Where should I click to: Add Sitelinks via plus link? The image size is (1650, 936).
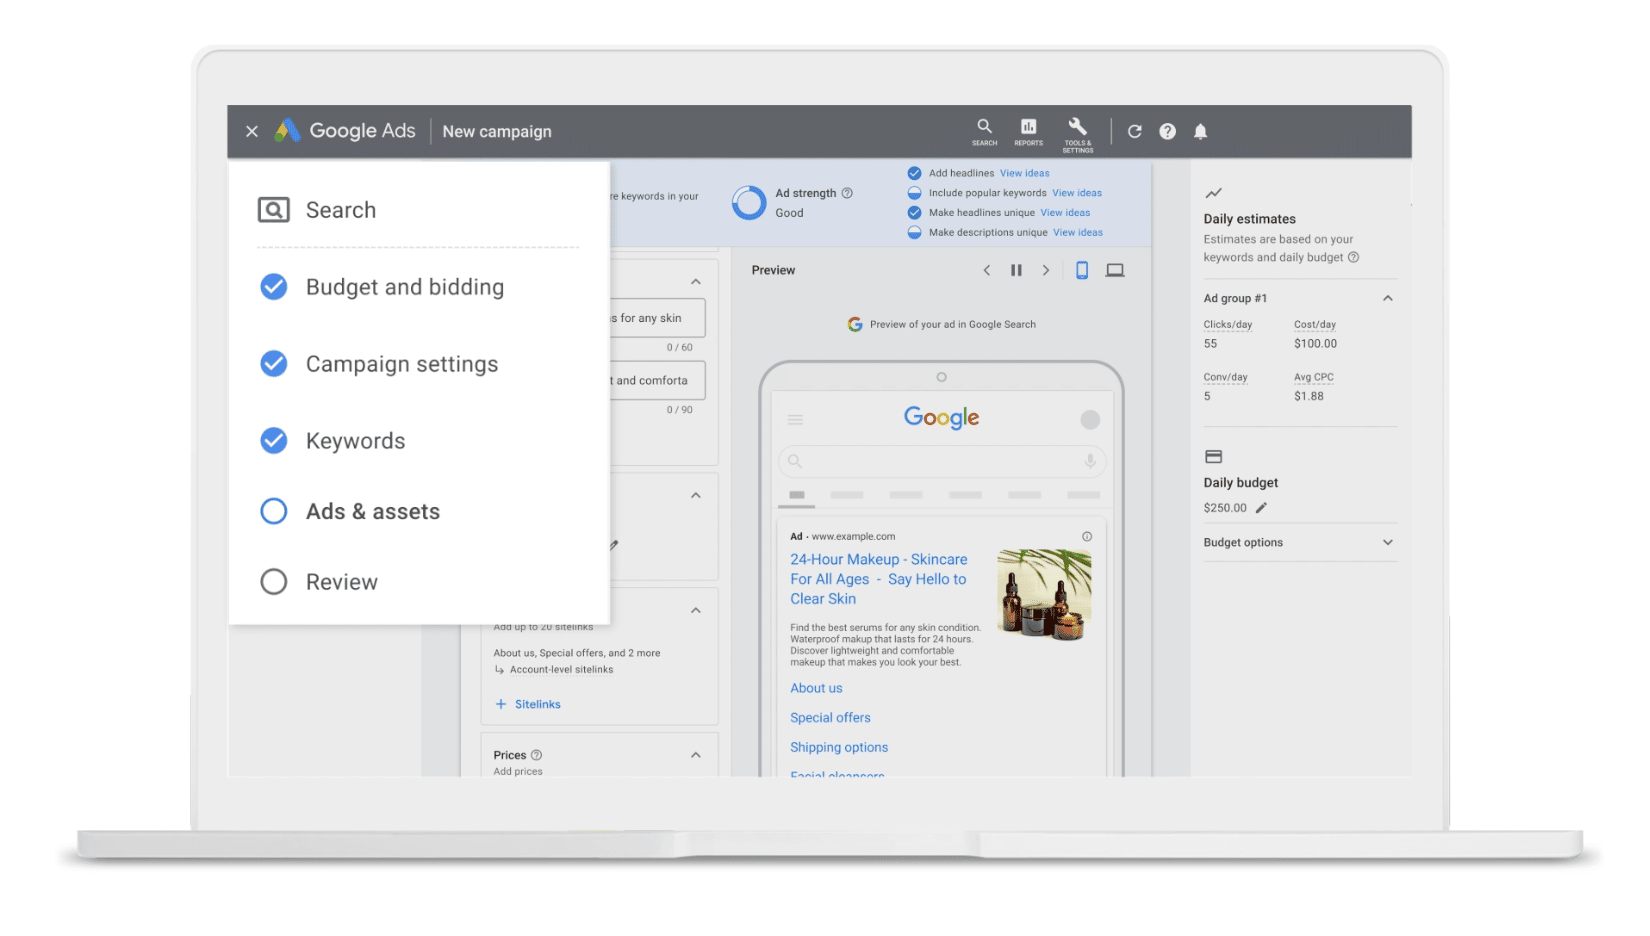click(528, 705)
